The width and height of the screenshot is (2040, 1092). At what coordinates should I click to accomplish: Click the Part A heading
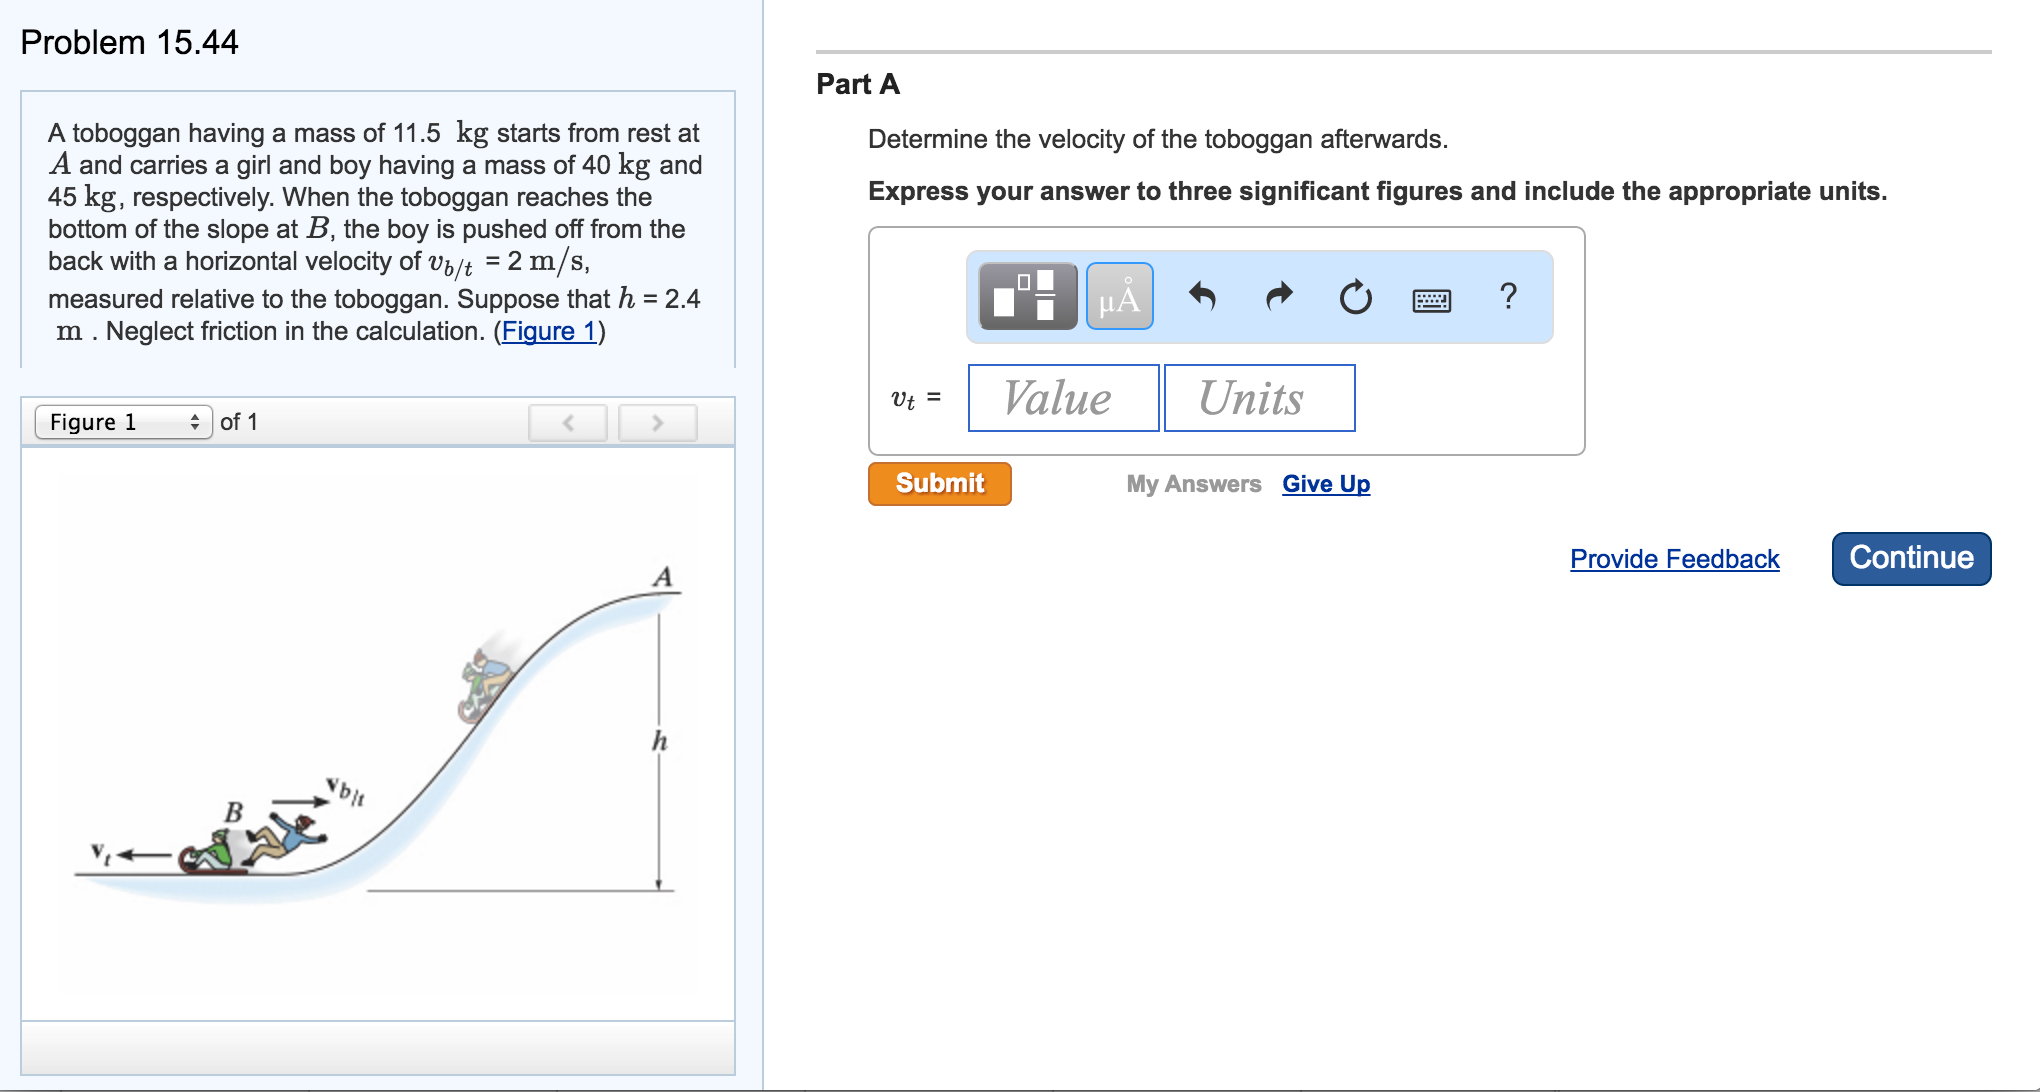(858, 84)
